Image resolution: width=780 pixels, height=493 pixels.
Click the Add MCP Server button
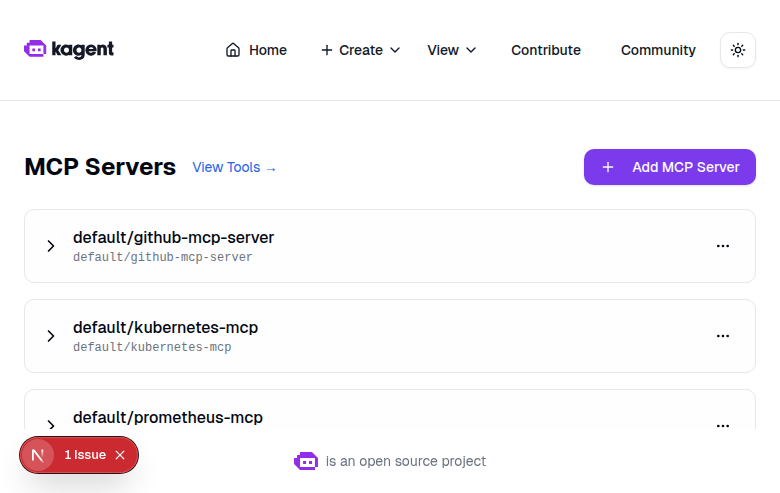(x=670, y=167)
